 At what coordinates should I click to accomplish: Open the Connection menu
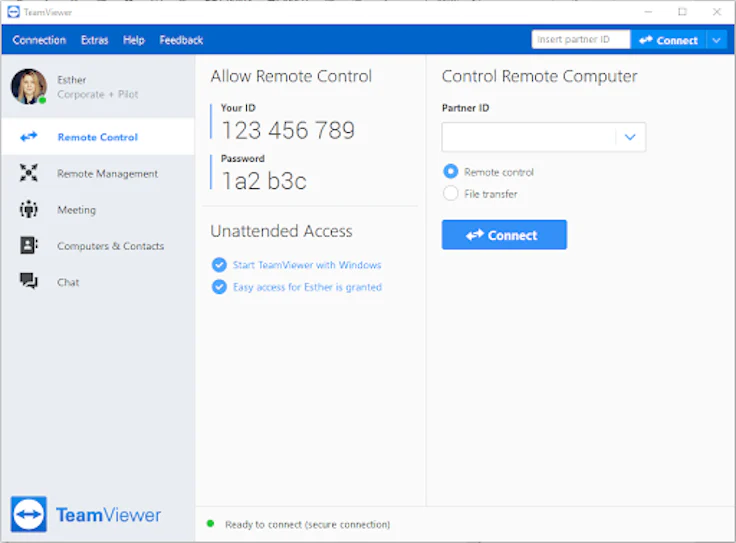(x=39, y=40)
